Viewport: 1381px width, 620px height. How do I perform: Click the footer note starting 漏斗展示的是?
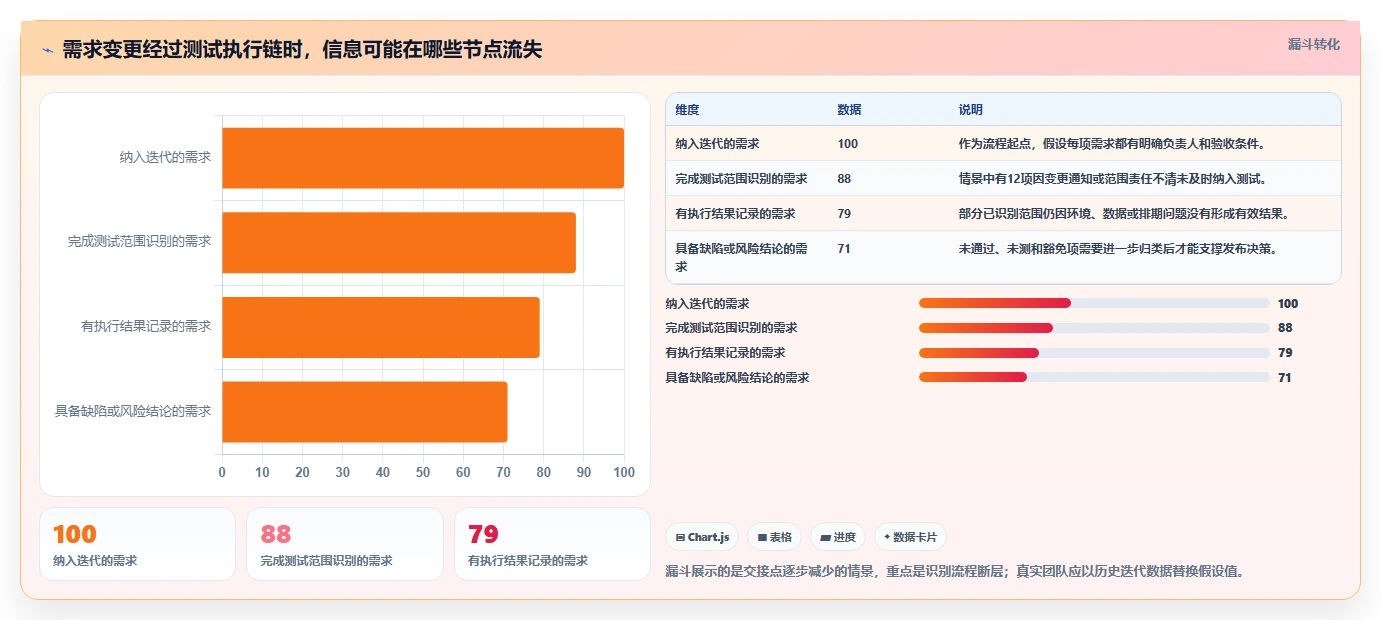(955, 572)
